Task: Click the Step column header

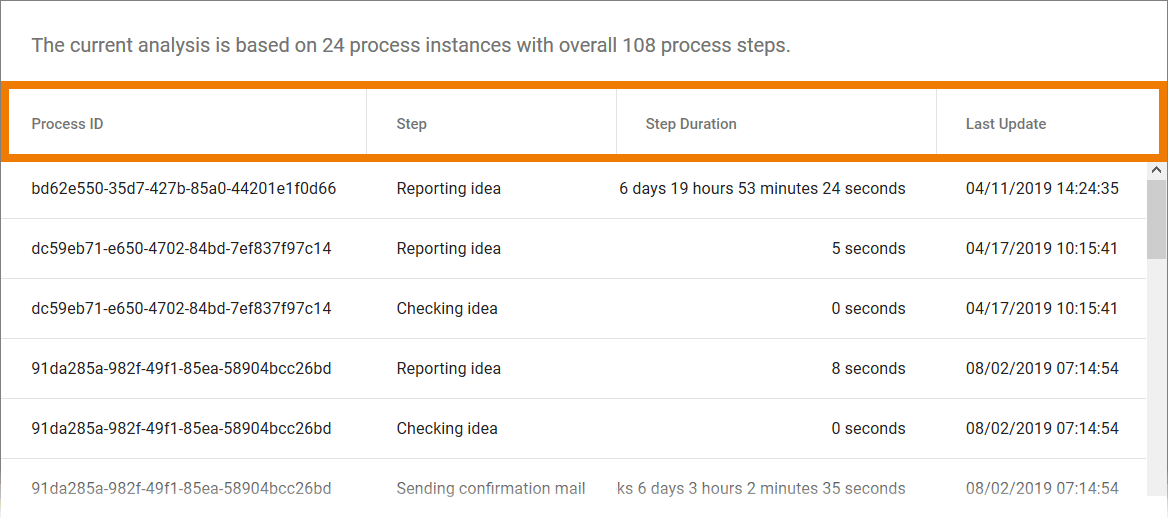Action: [x=412, y=124]
